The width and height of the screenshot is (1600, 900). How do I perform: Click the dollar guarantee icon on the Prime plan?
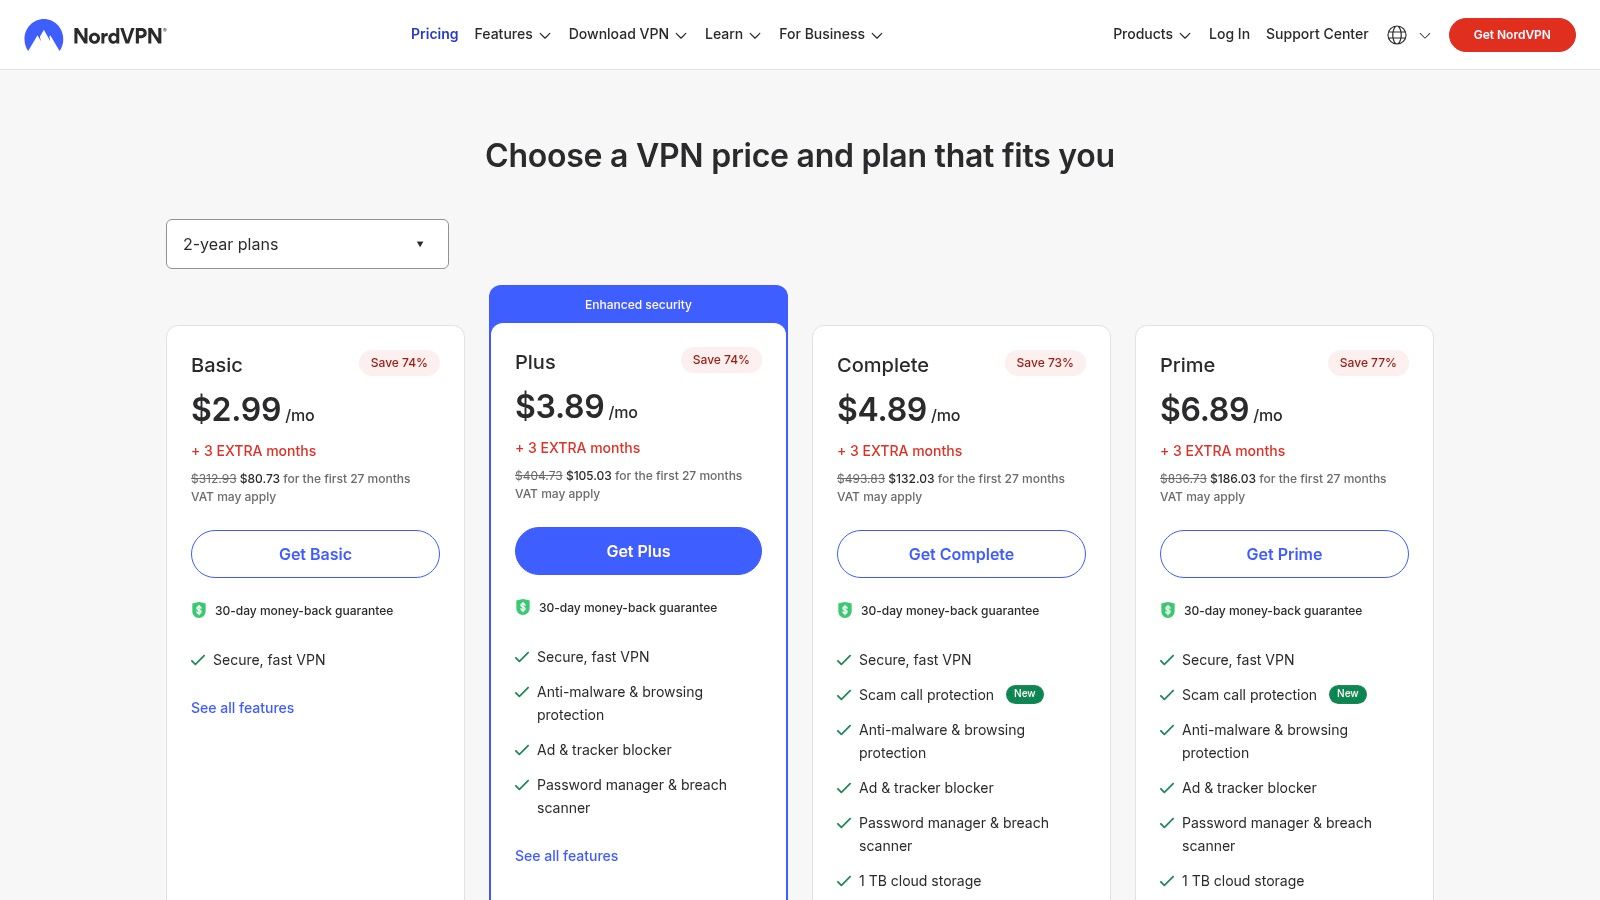(x=1167, y=610)
